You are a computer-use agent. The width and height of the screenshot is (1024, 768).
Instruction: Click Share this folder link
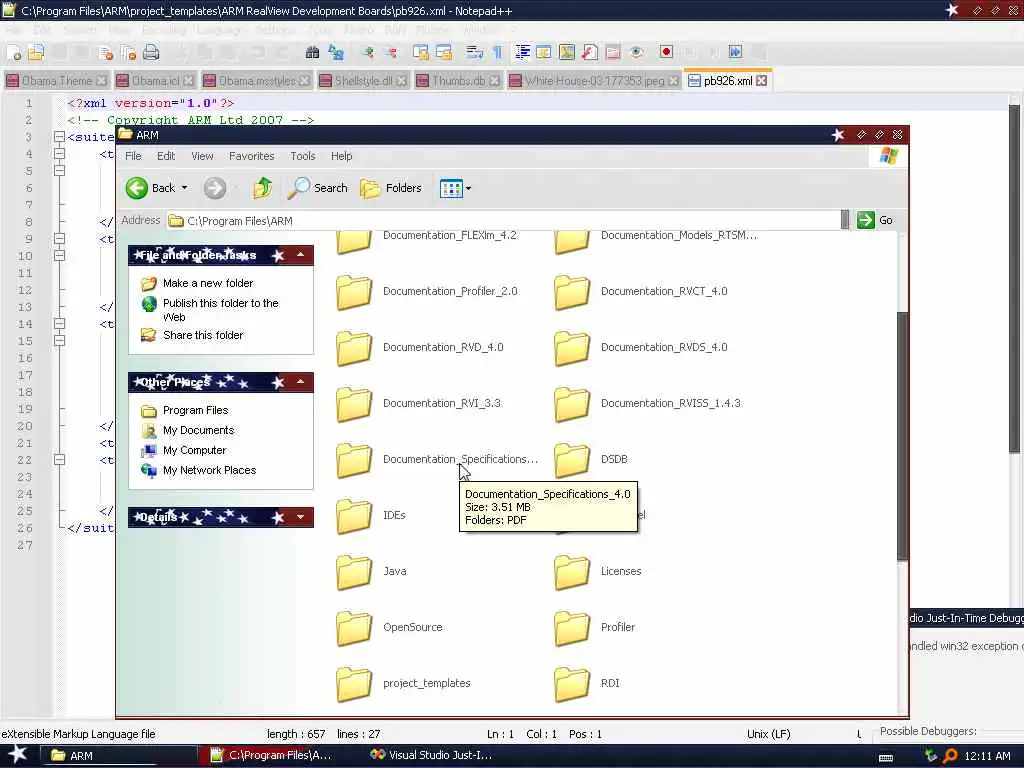(x=202, y=335)
